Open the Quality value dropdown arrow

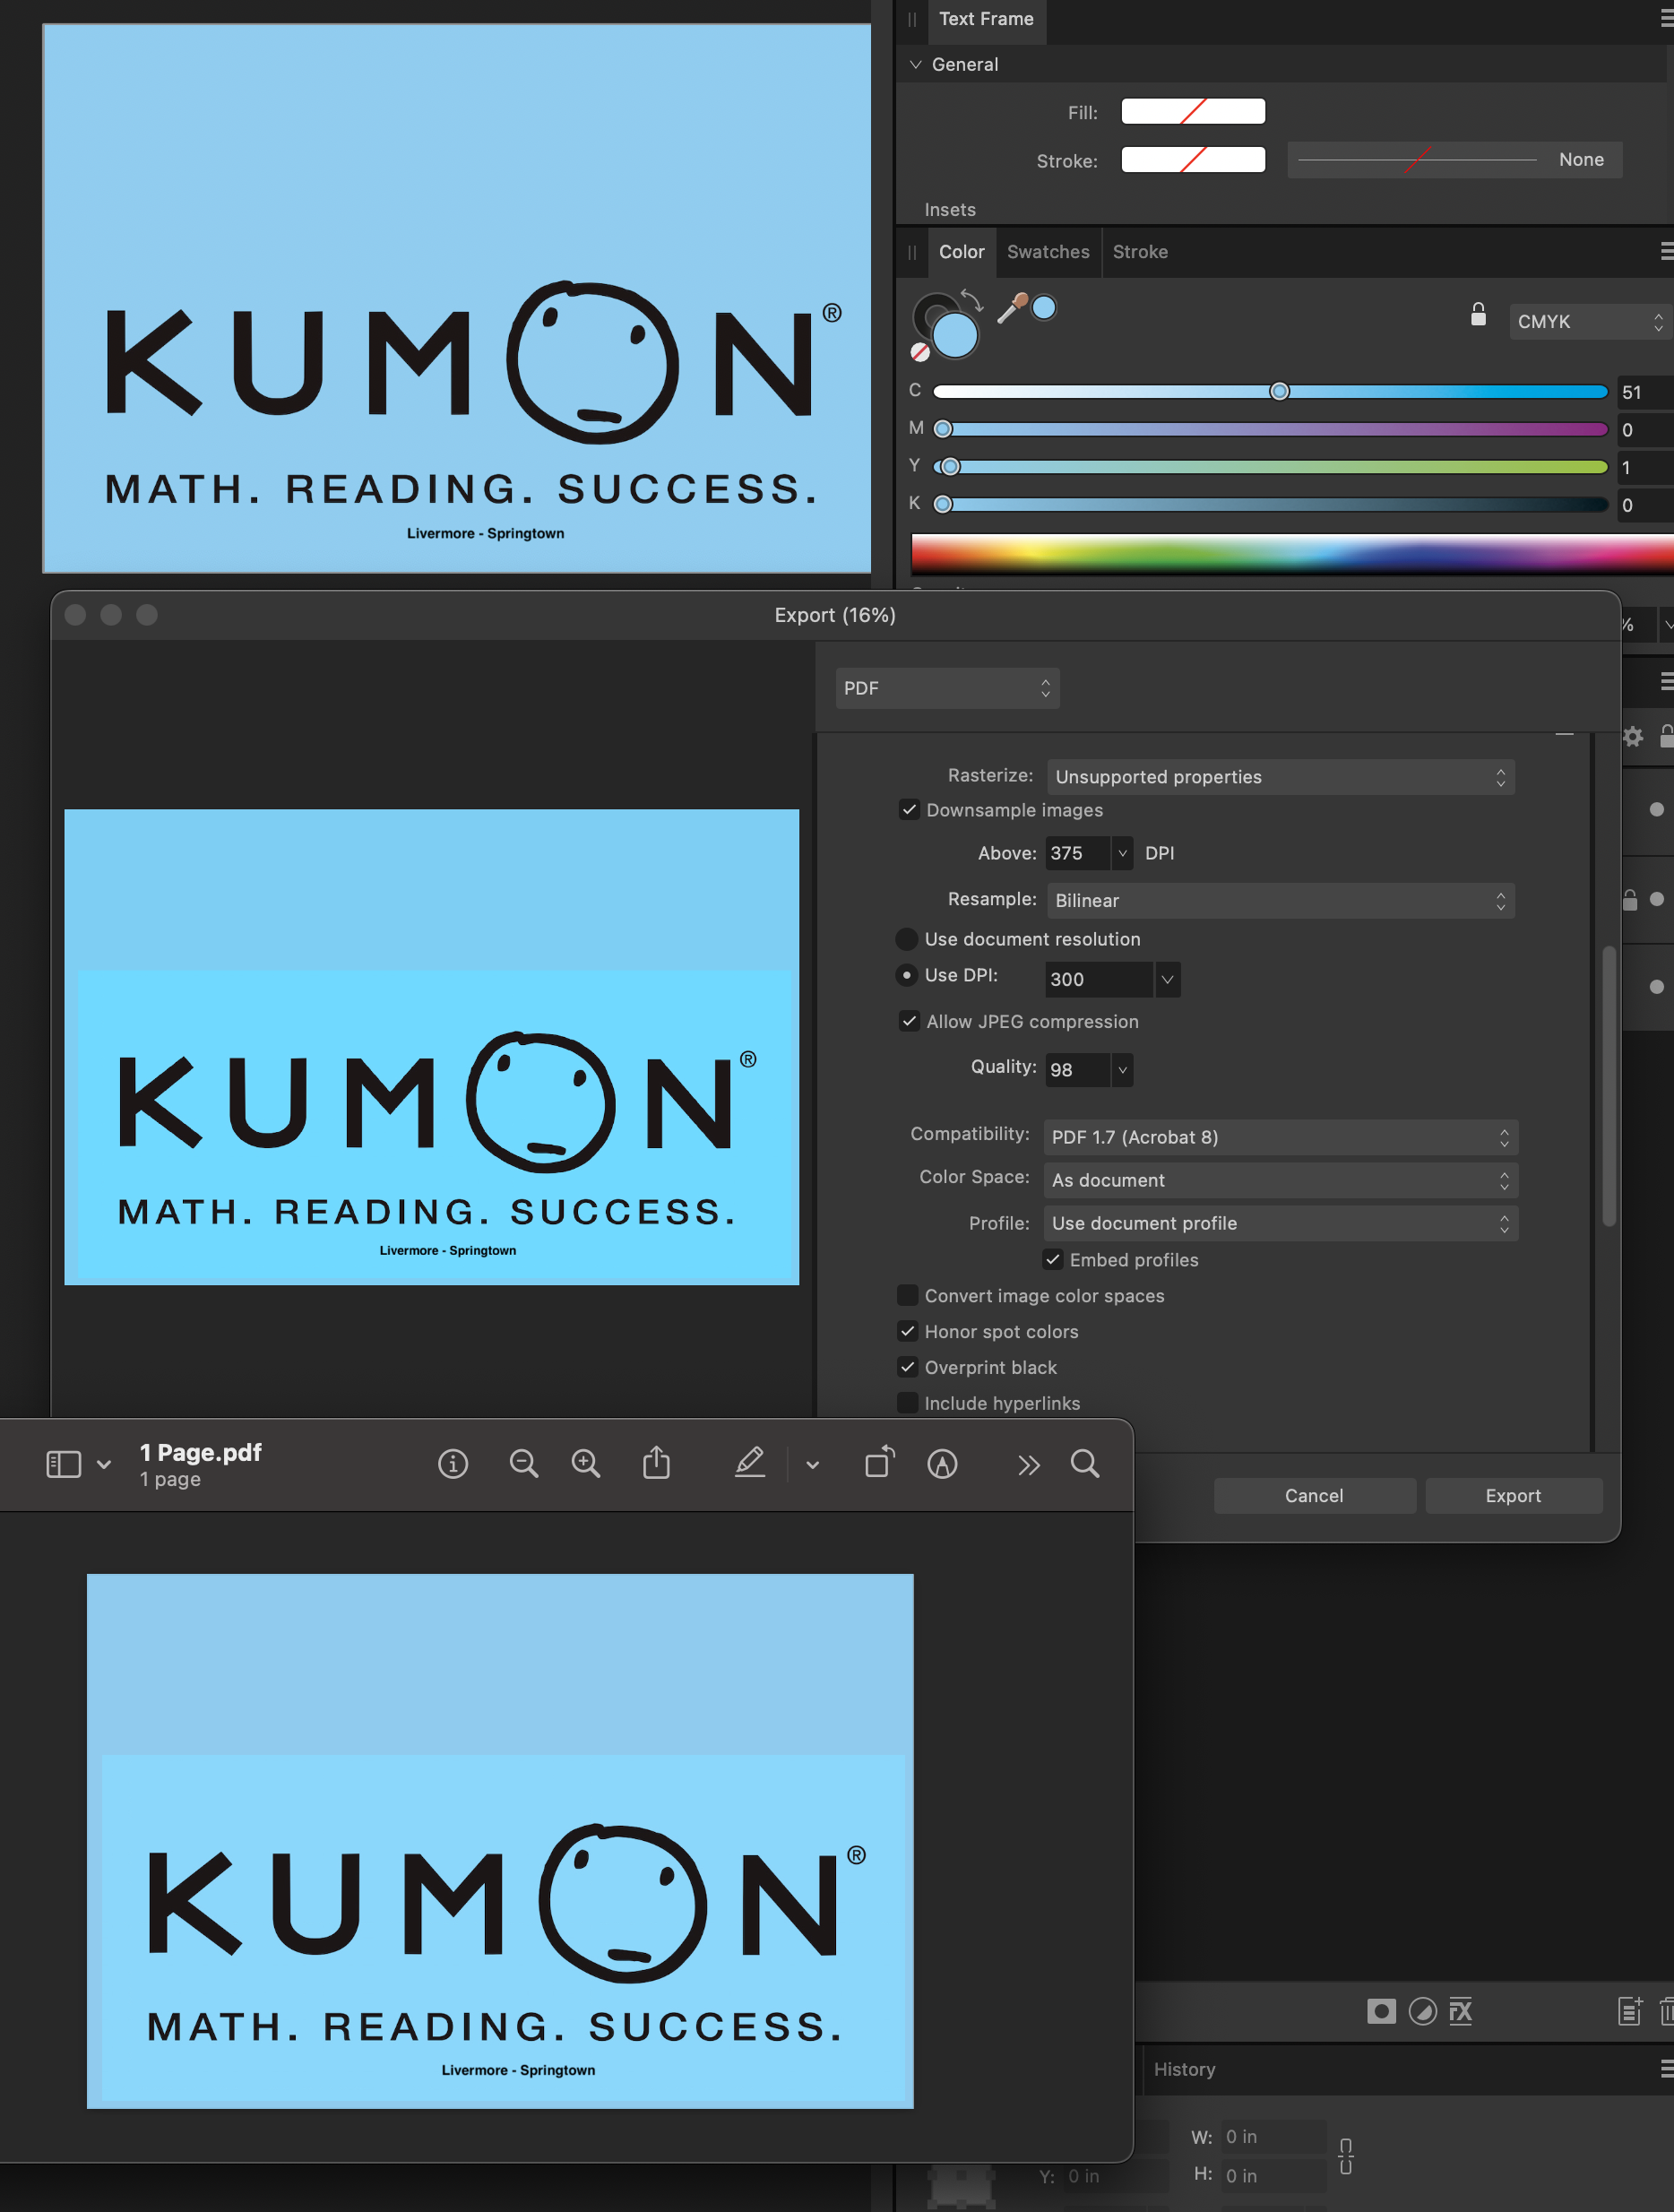1122,1070
